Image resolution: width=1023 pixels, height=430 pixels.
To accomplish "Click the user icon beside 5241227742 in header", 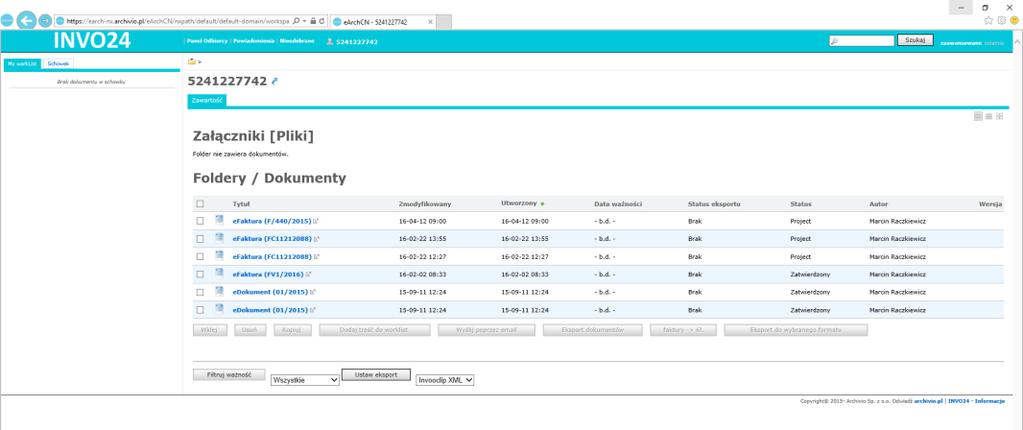I will pos(329,42).
